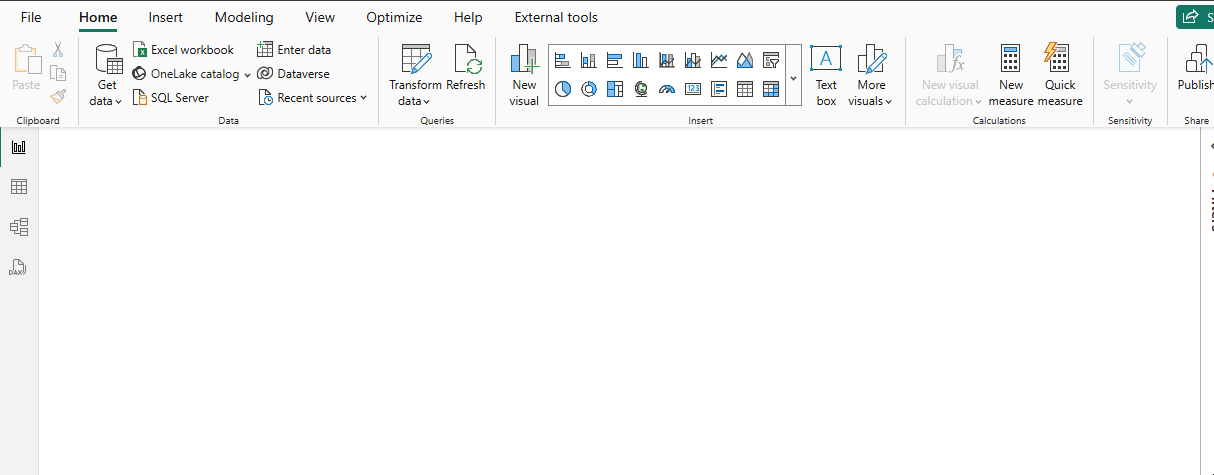
Task: Open DAX query view in the sidebar
Action: 19,268
